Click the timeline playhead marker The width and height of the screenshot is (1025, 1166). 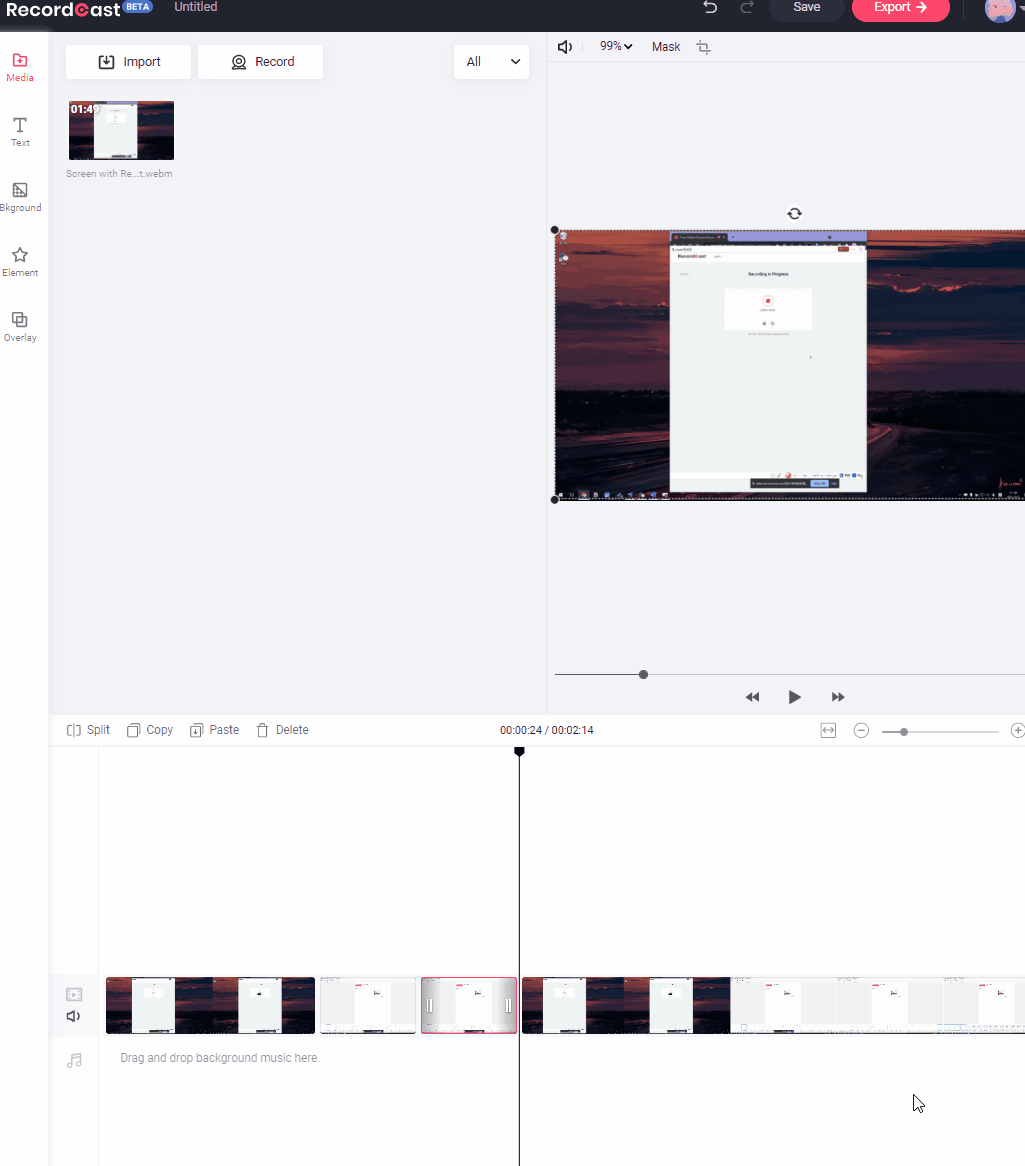pos(519,752)
